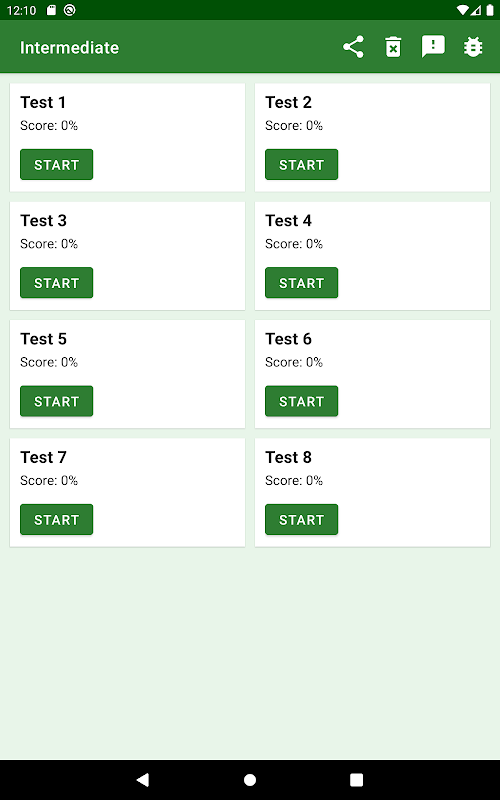Begin Test 4 with START button

click(302, 283)
